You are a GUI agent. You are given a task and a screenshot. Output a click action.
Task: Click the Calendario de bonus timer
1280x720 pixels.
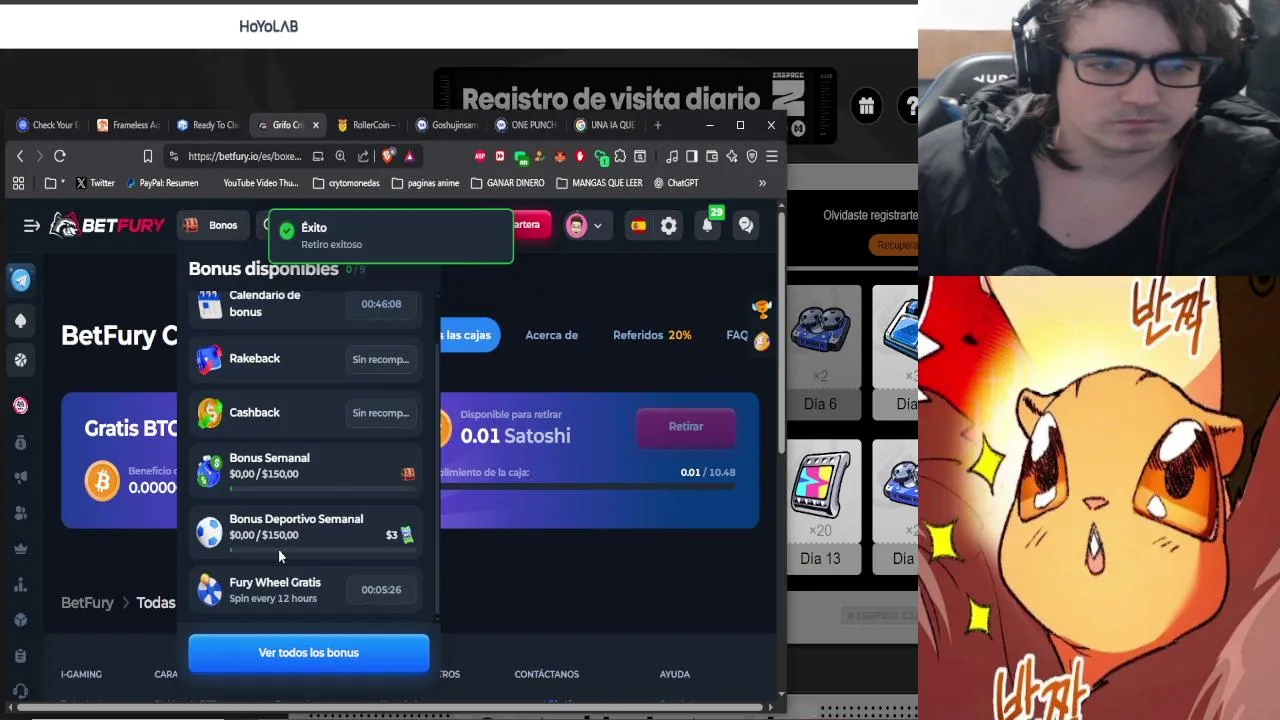tap(381, 304)
